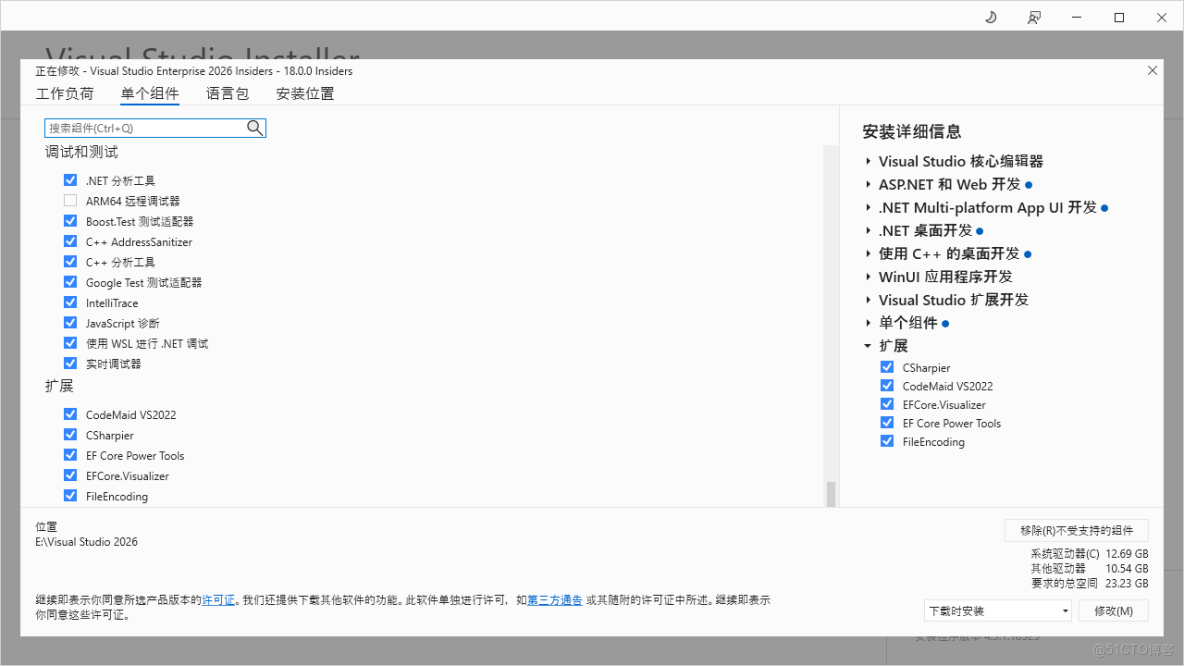Disable EF Core Power Tools
The width and height of the screenshot is (1184, 666).
click(70, 455)
